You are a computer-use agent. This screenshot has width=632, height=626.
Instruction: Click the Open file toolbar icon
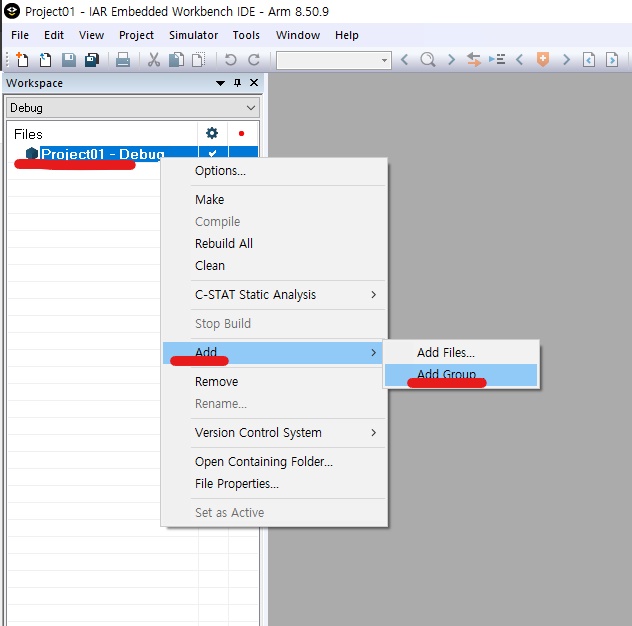coord(45,60)
